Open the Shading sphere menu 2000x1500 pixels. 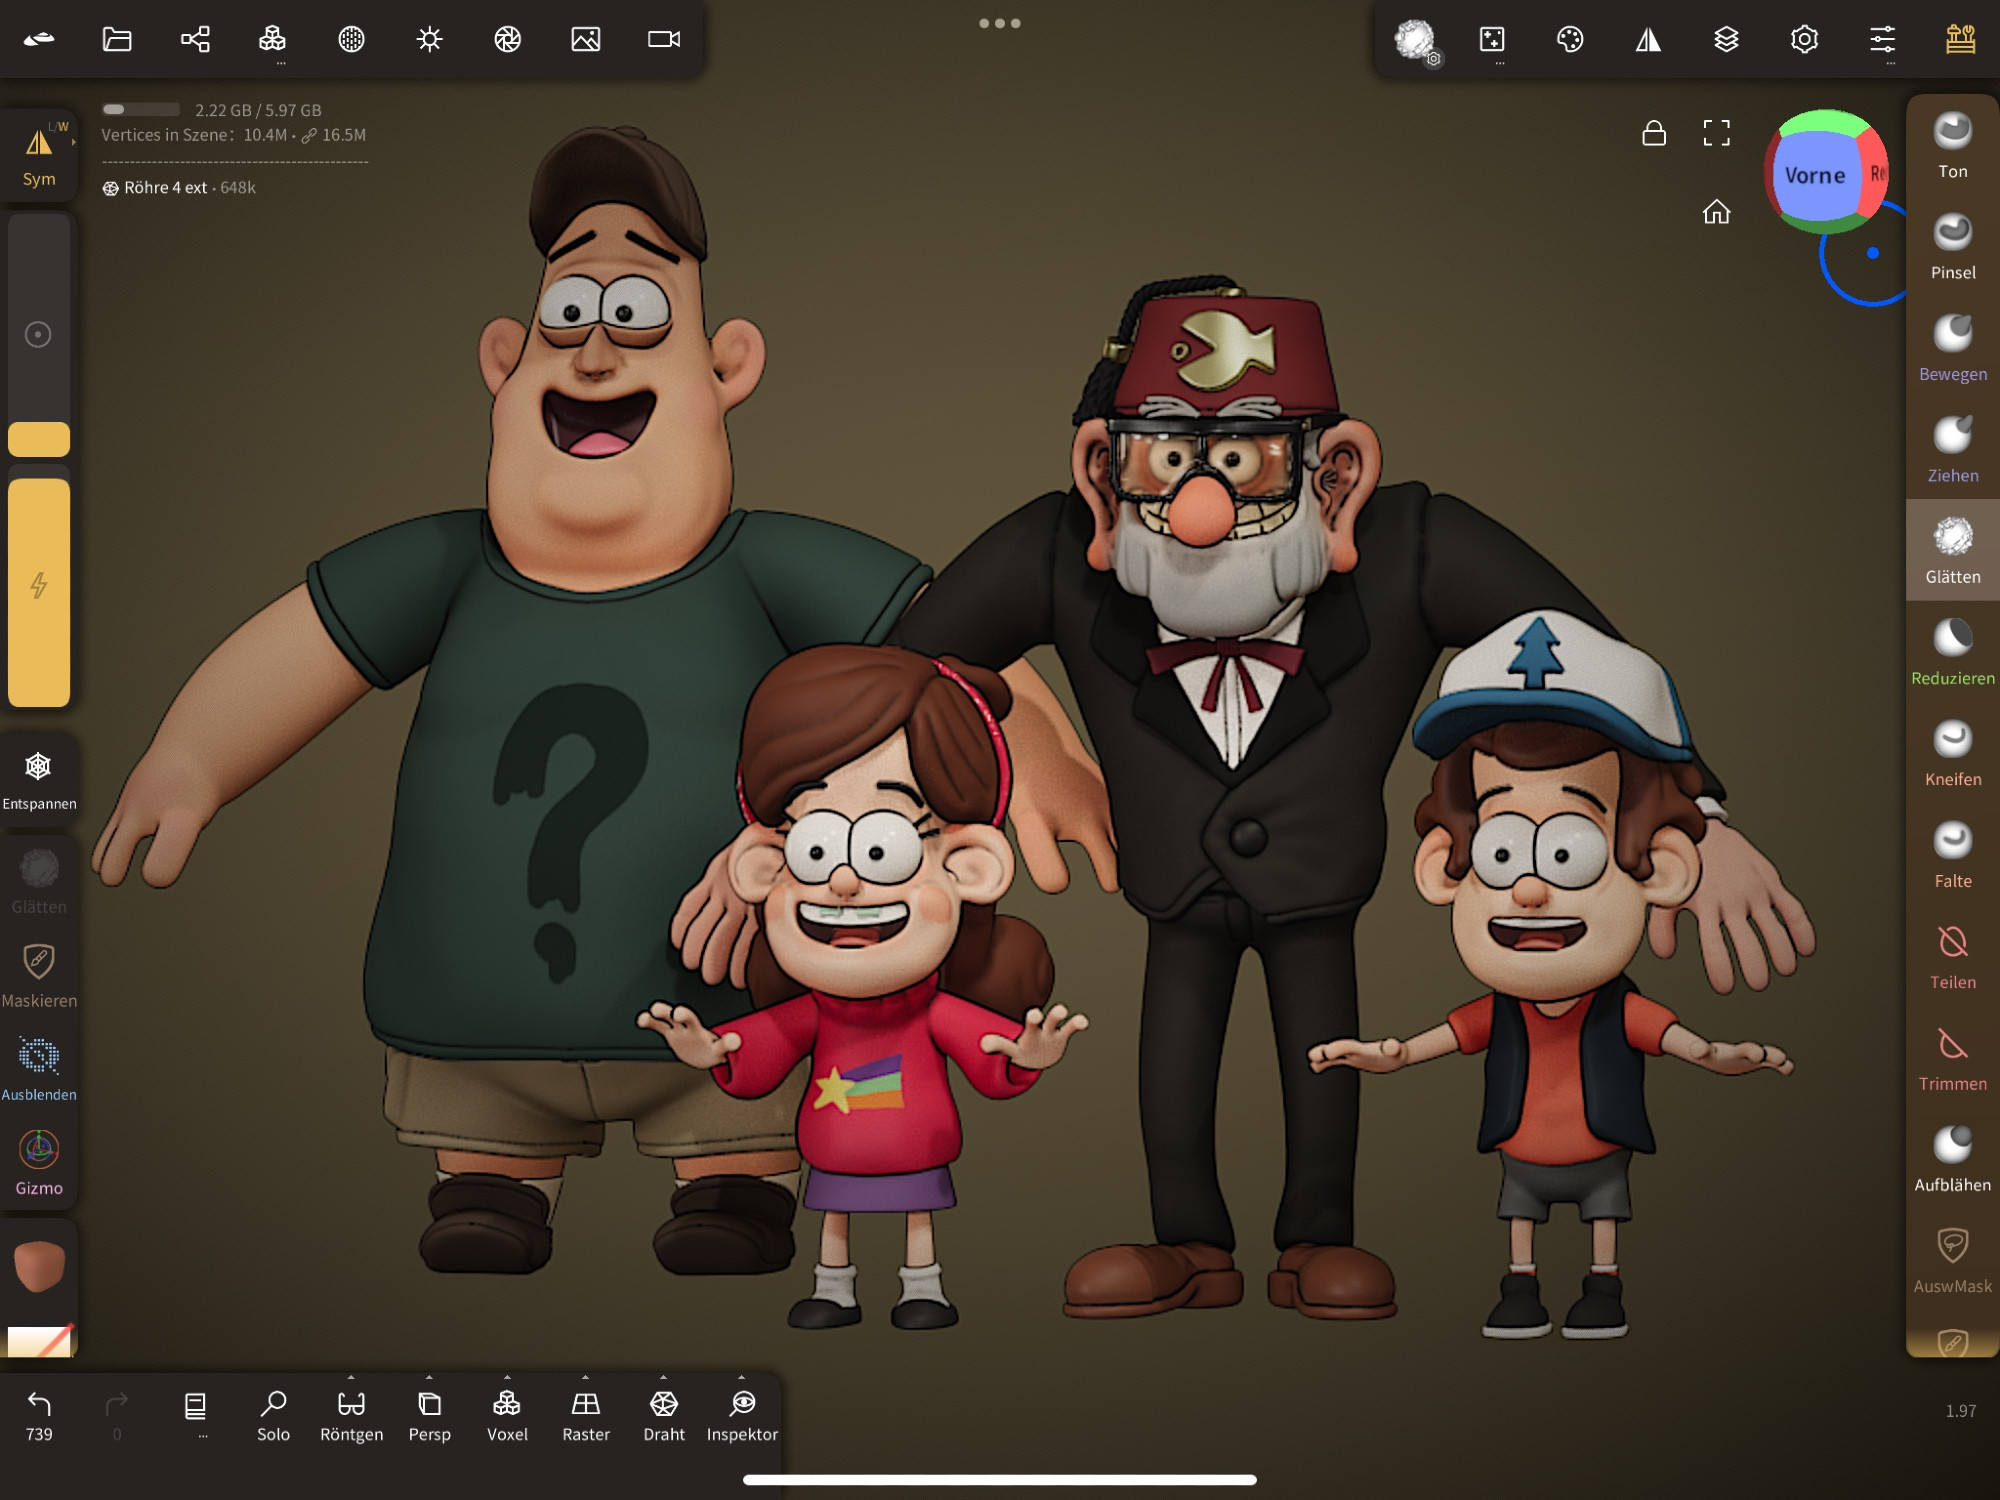[351, 39]
